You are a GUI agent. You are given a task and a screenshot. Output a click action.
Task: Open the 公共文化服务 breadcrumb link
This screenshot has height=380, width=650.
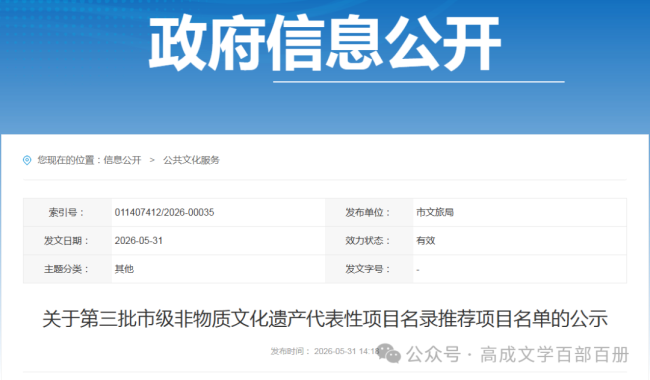[191, 160]
